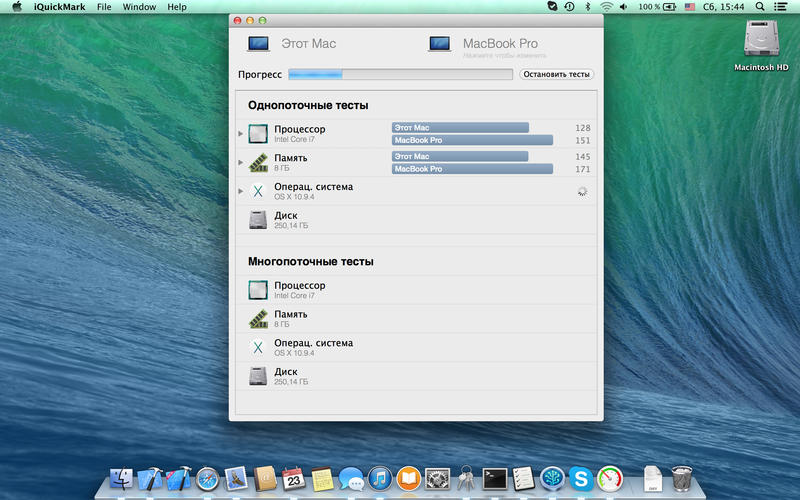This screenshot has width=800, height=500.
Task: Open the yellow Notes app in the dock
Action: coord(322,479)
